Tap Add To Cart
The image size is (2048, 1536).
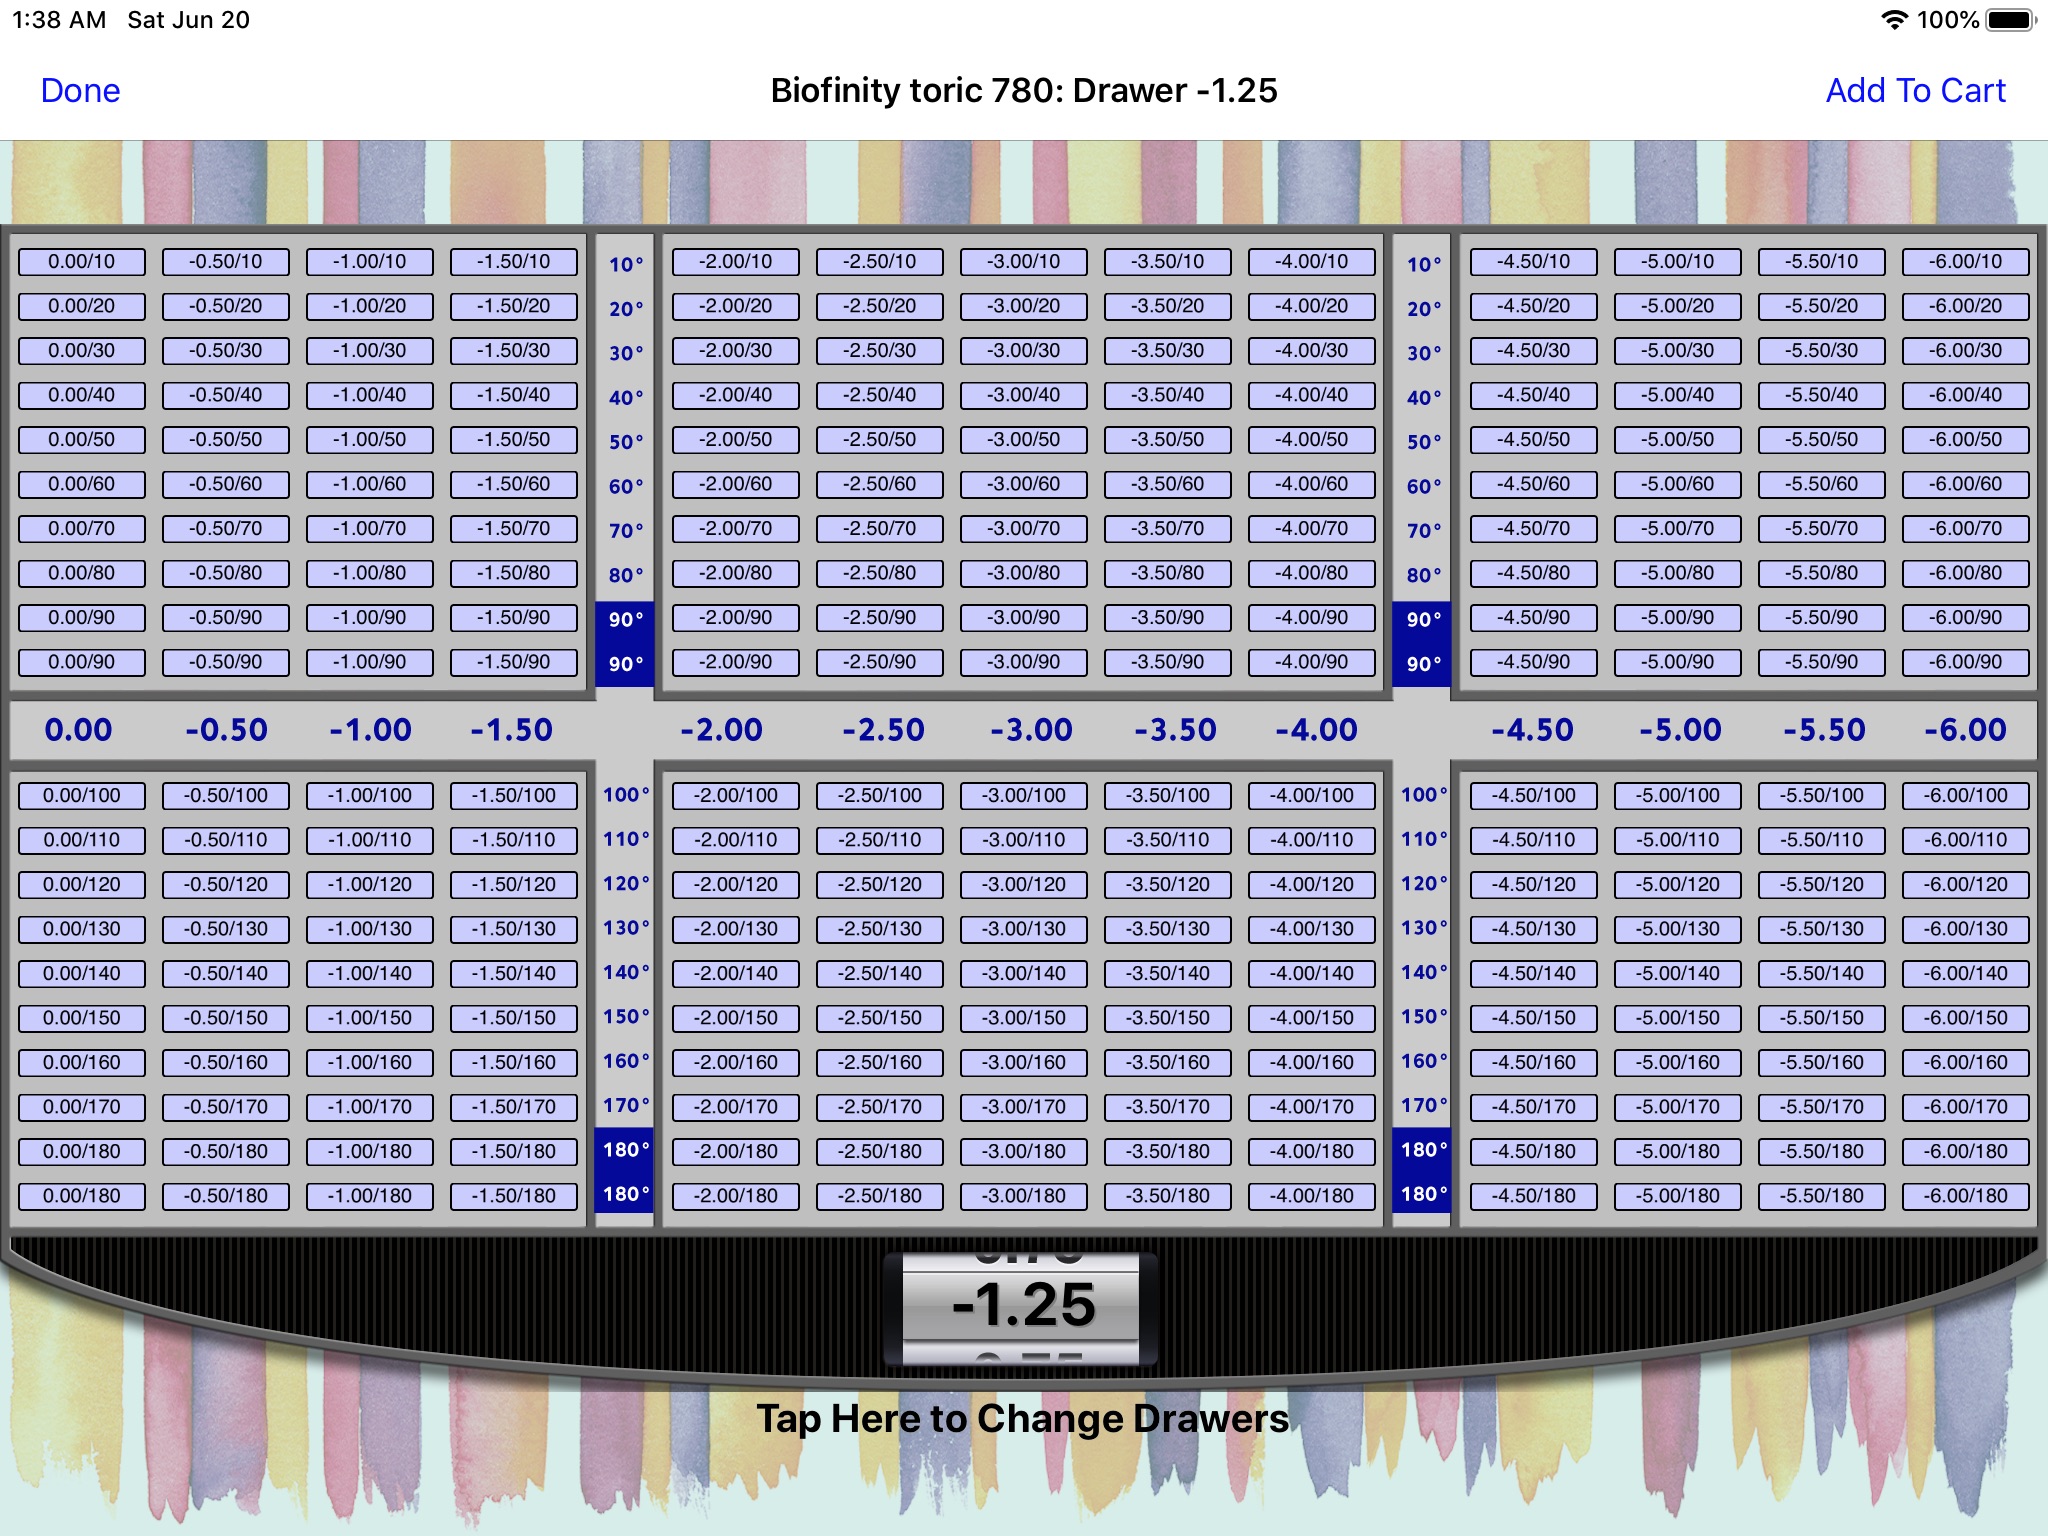[x=1915, y=90]
